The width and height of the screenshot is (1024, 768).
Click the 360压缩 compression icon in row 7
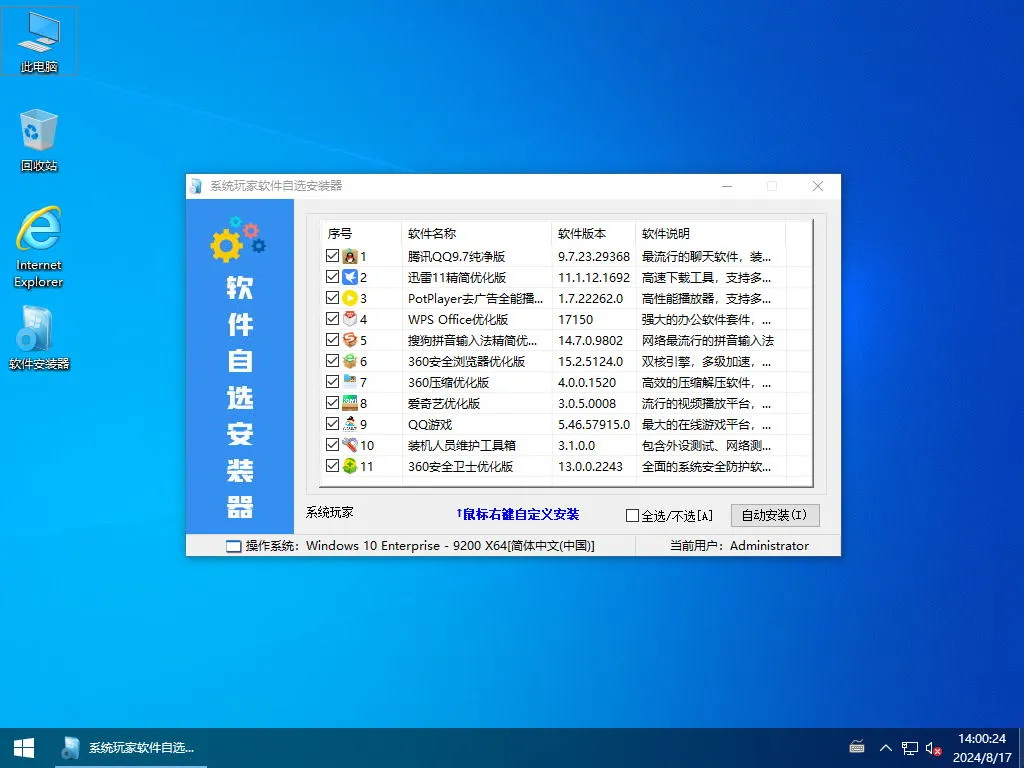coord(352,382)
